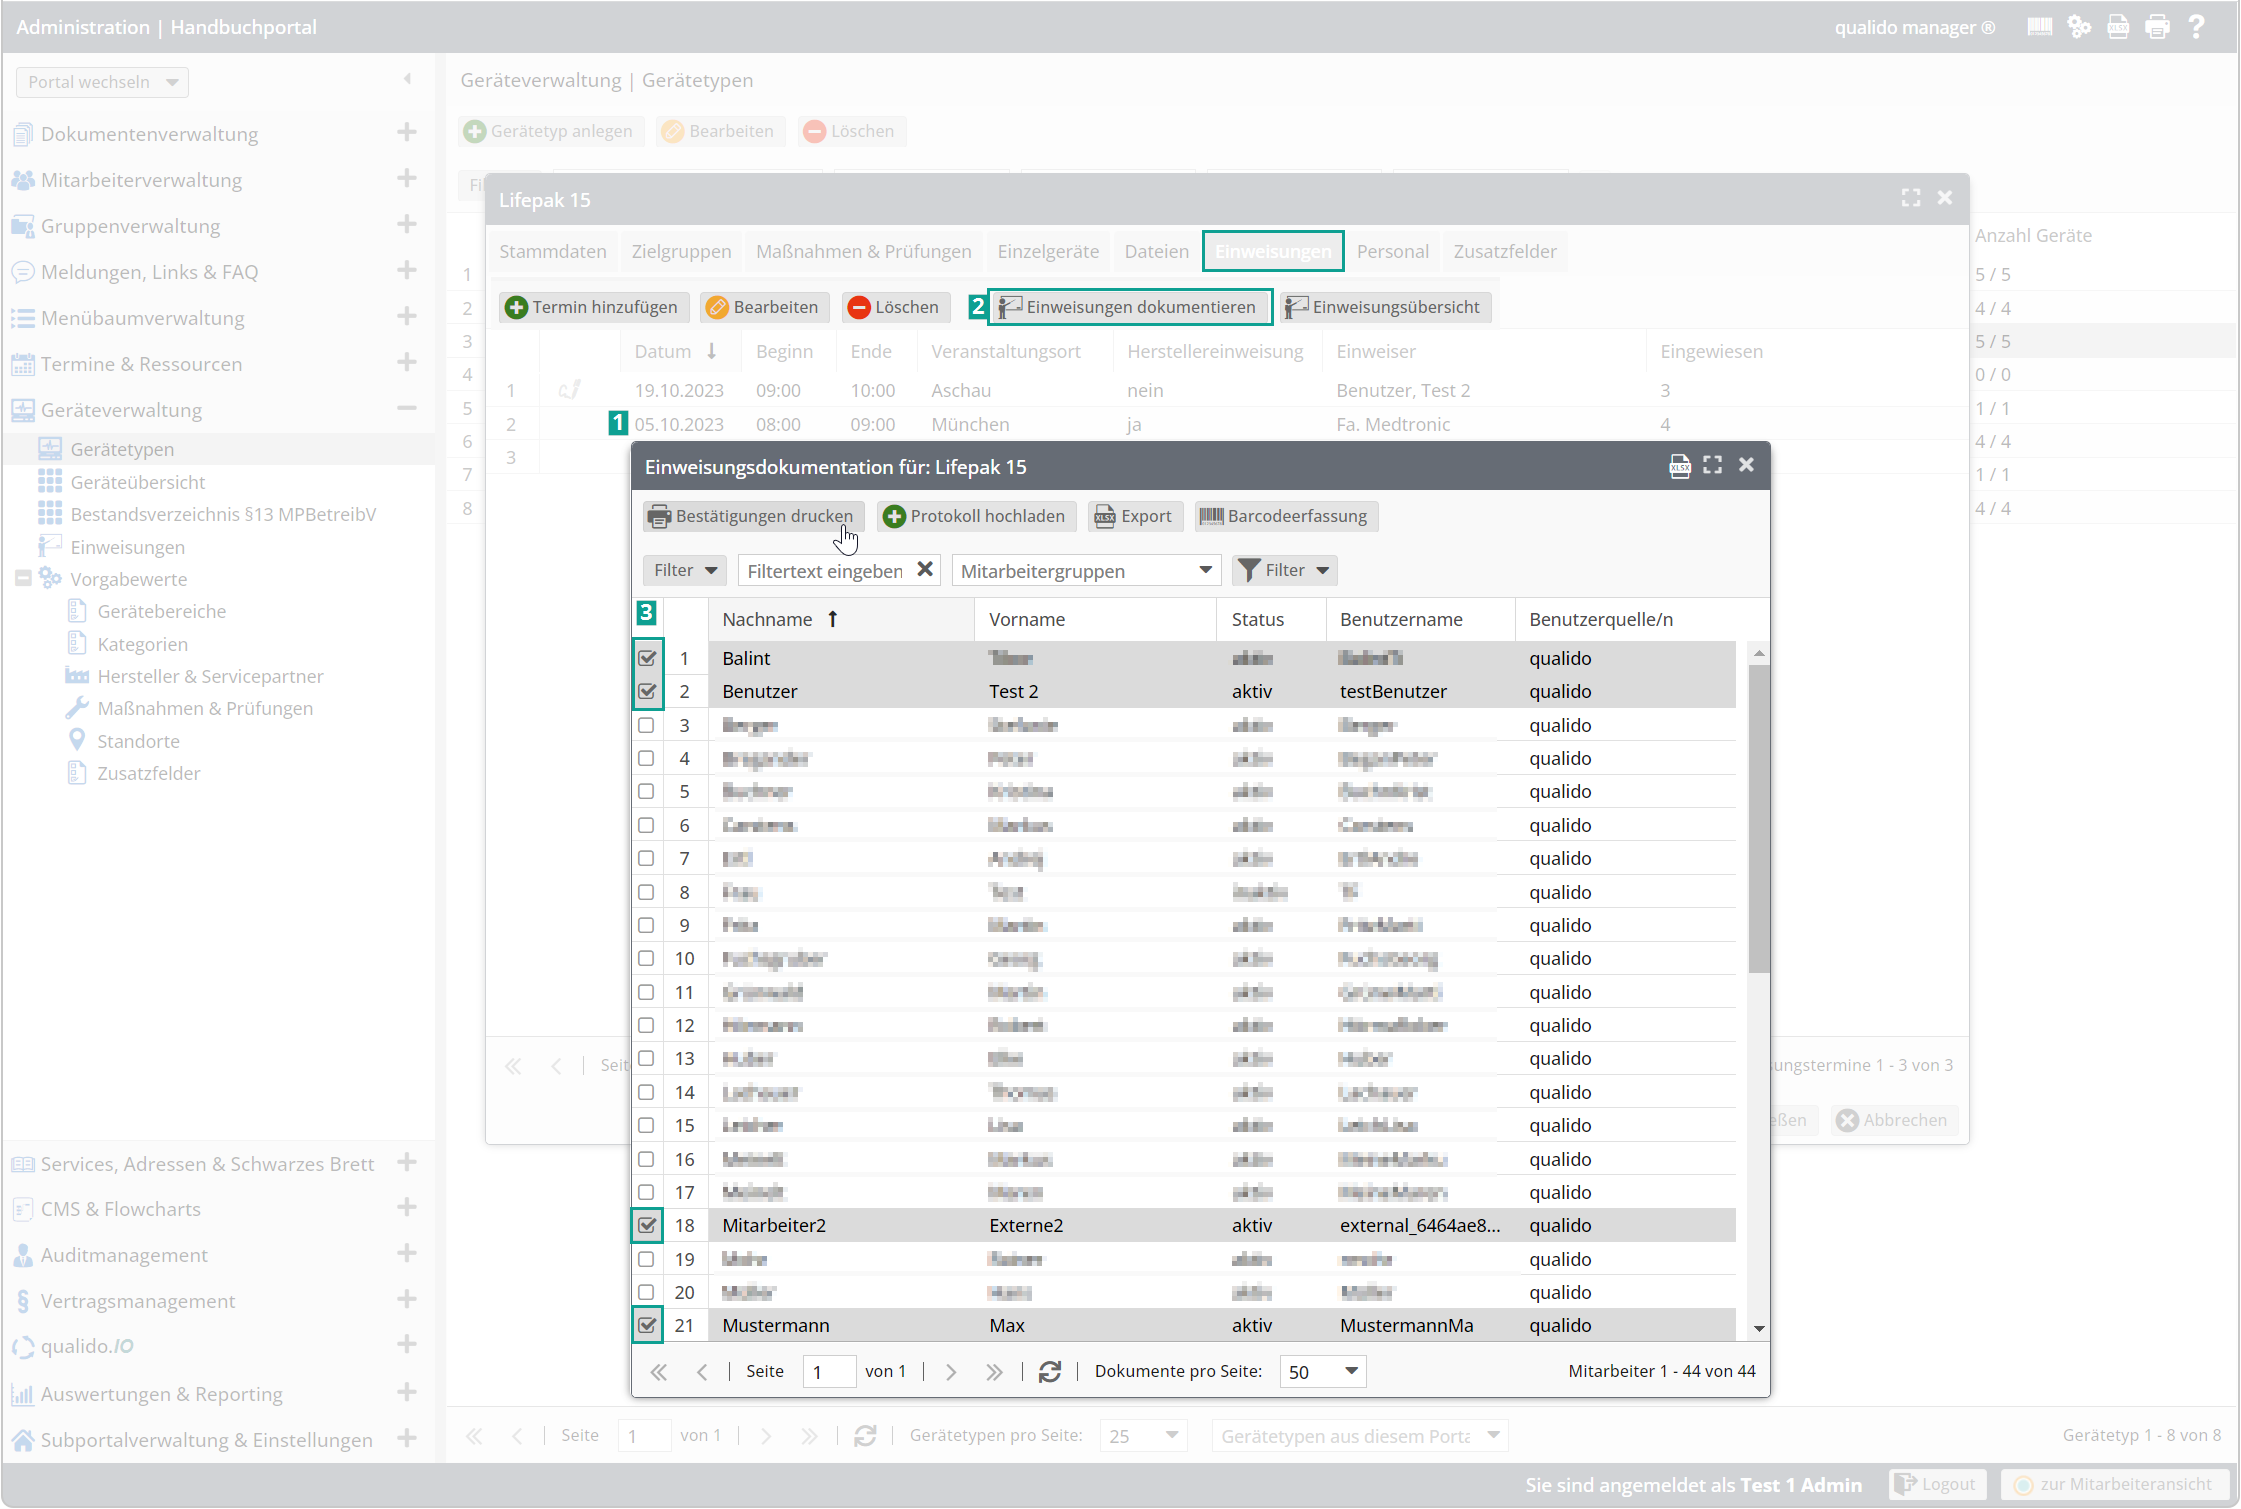Click the Filtertext eingeben input field
This screenshot has height=1509, width=2241.
click(x=825, y=570)
